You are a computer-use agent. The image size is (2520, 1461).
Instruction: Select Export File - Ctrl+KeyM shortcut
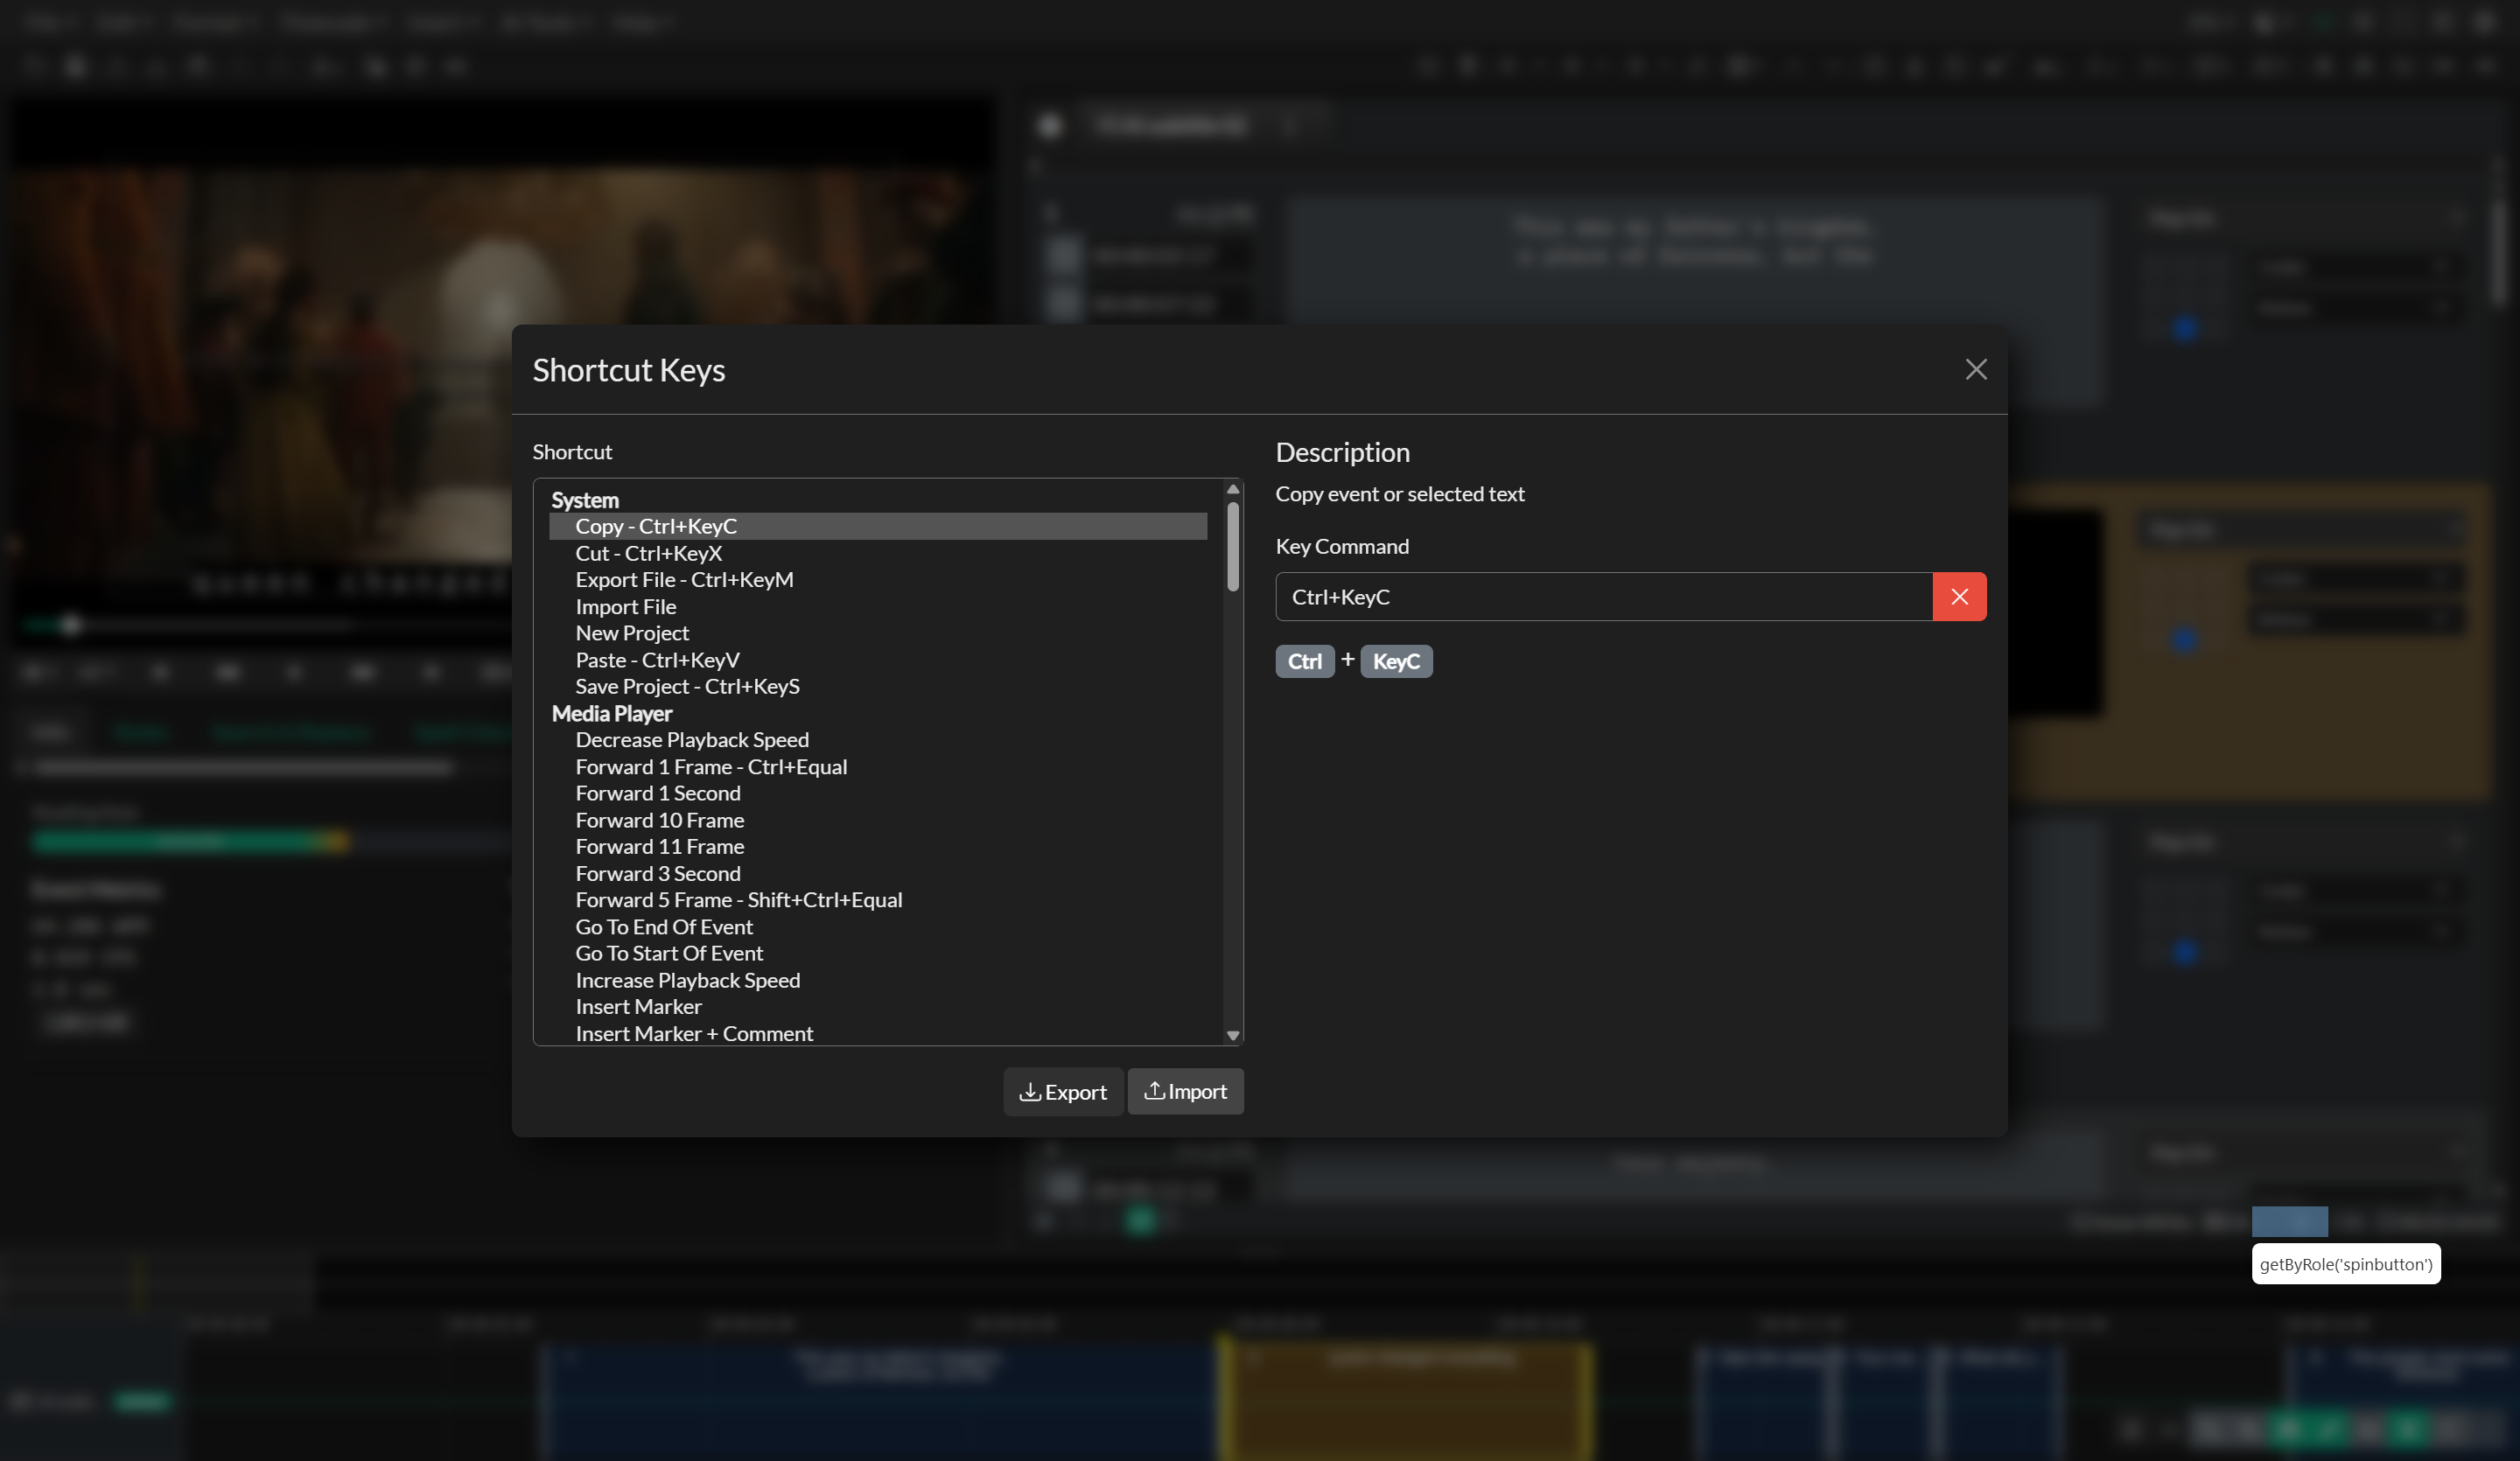[878, 580]
